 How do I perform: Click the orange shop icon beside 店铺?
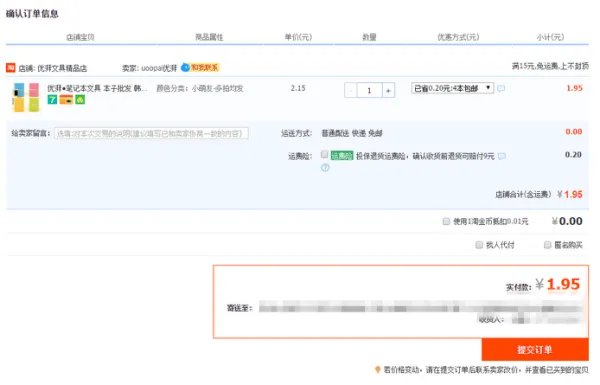click(11, 68)
